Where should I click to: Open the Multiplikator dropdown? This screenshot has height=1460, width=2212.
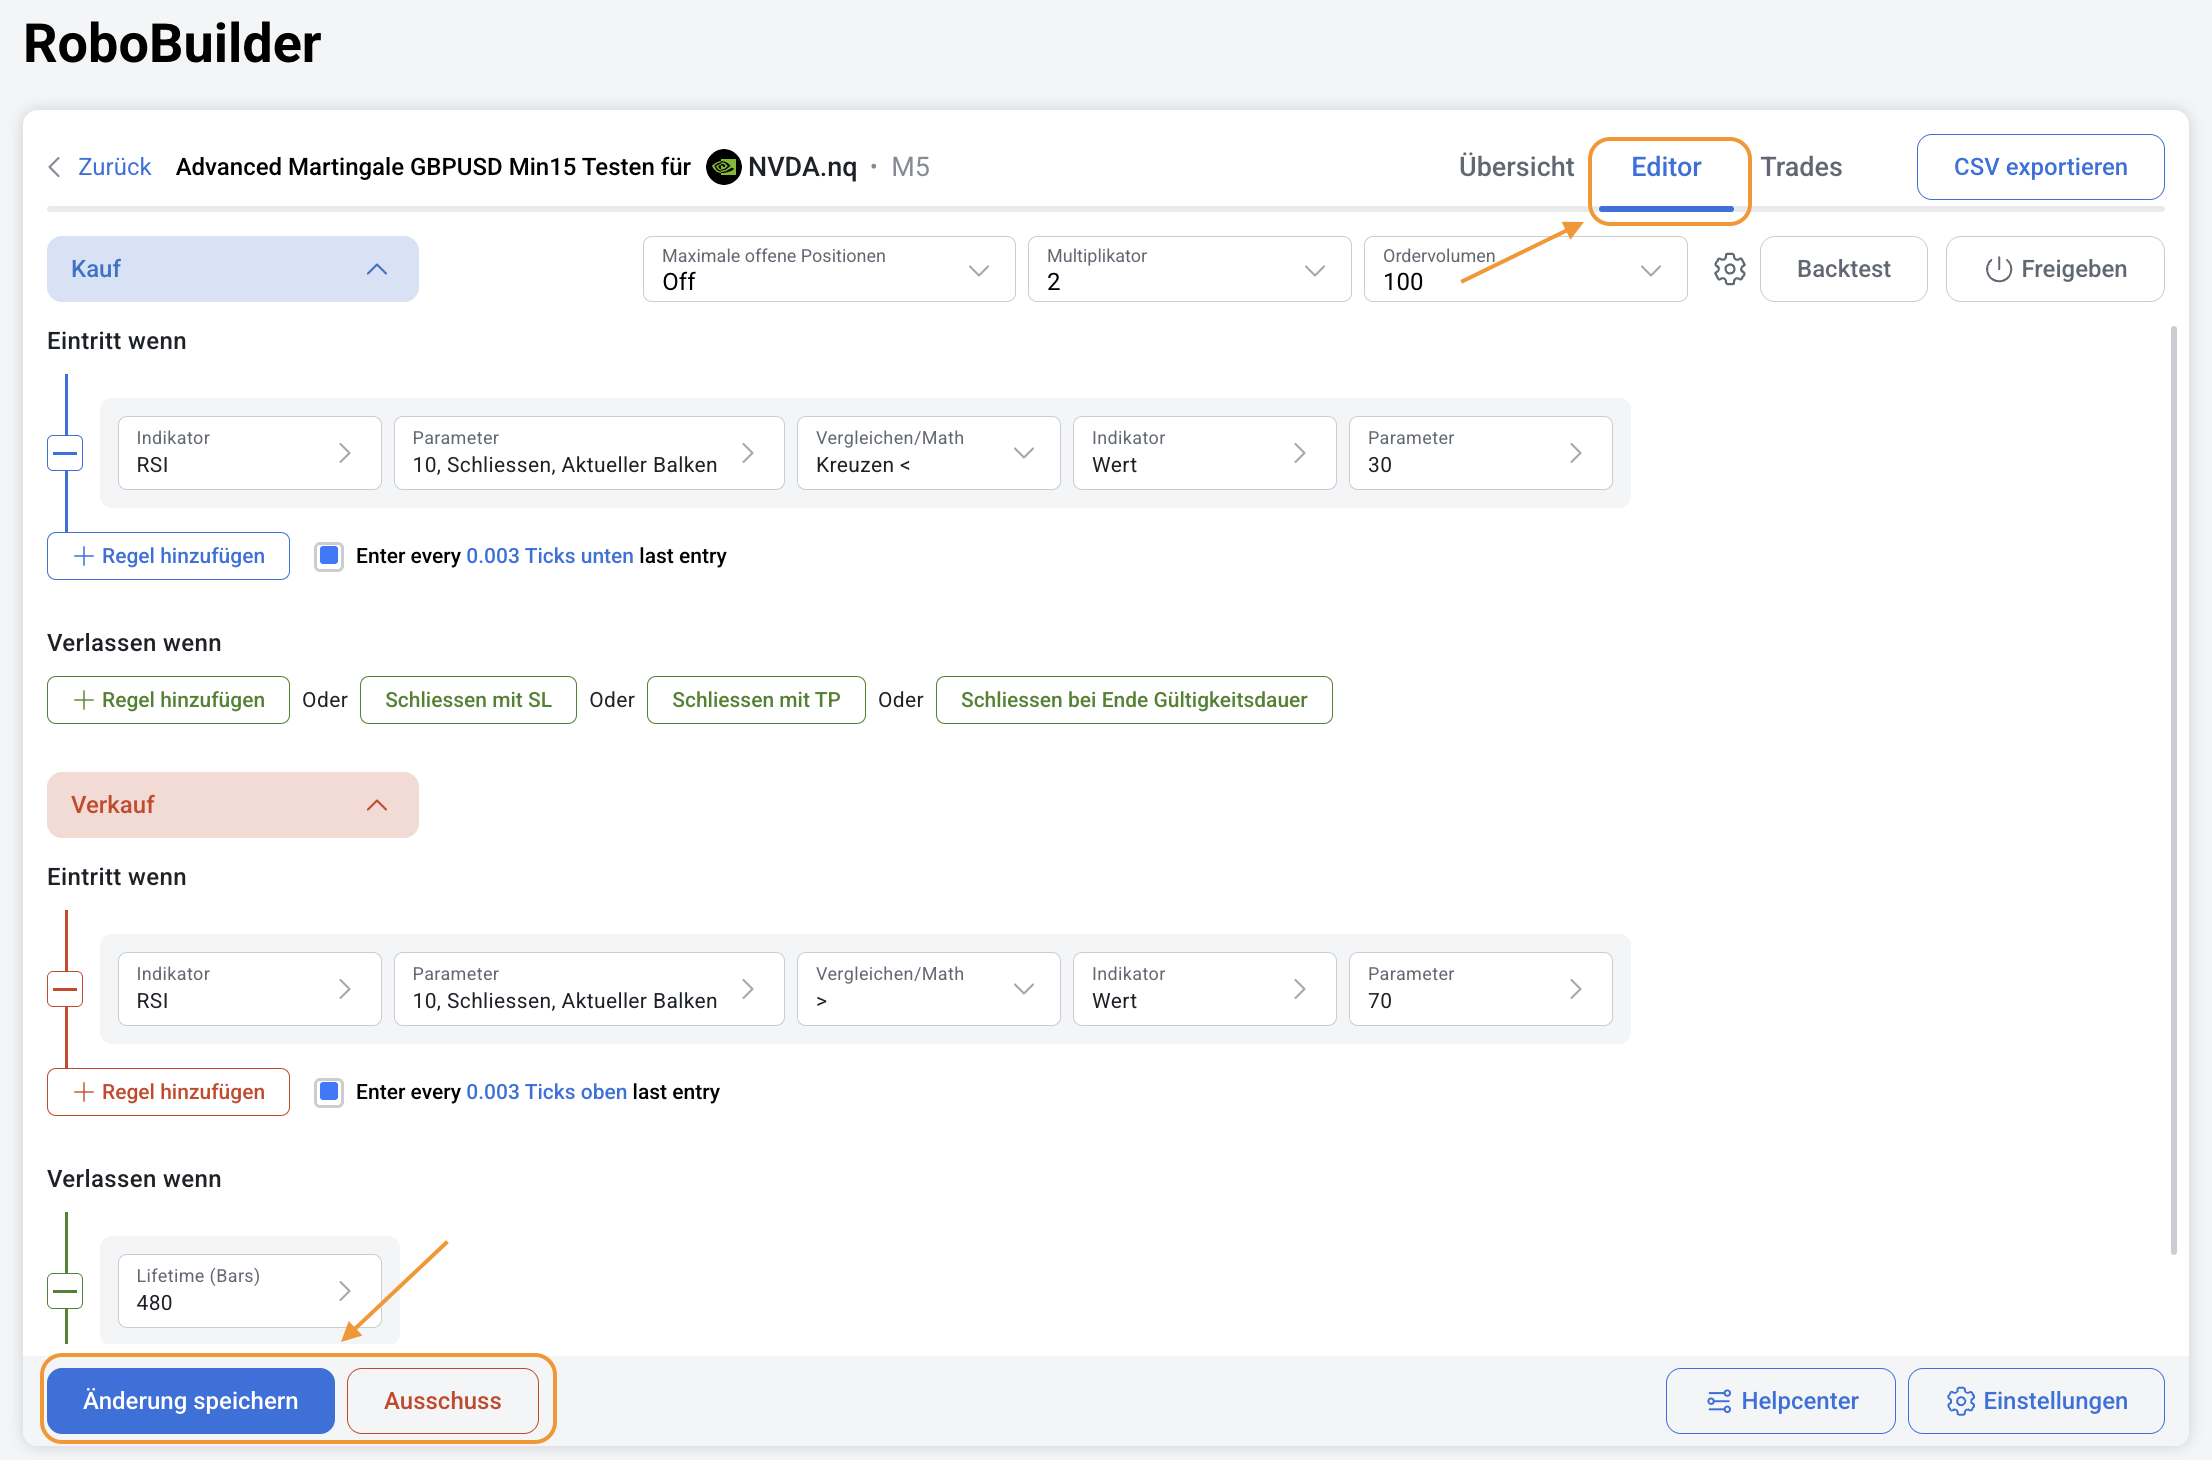1188,269
